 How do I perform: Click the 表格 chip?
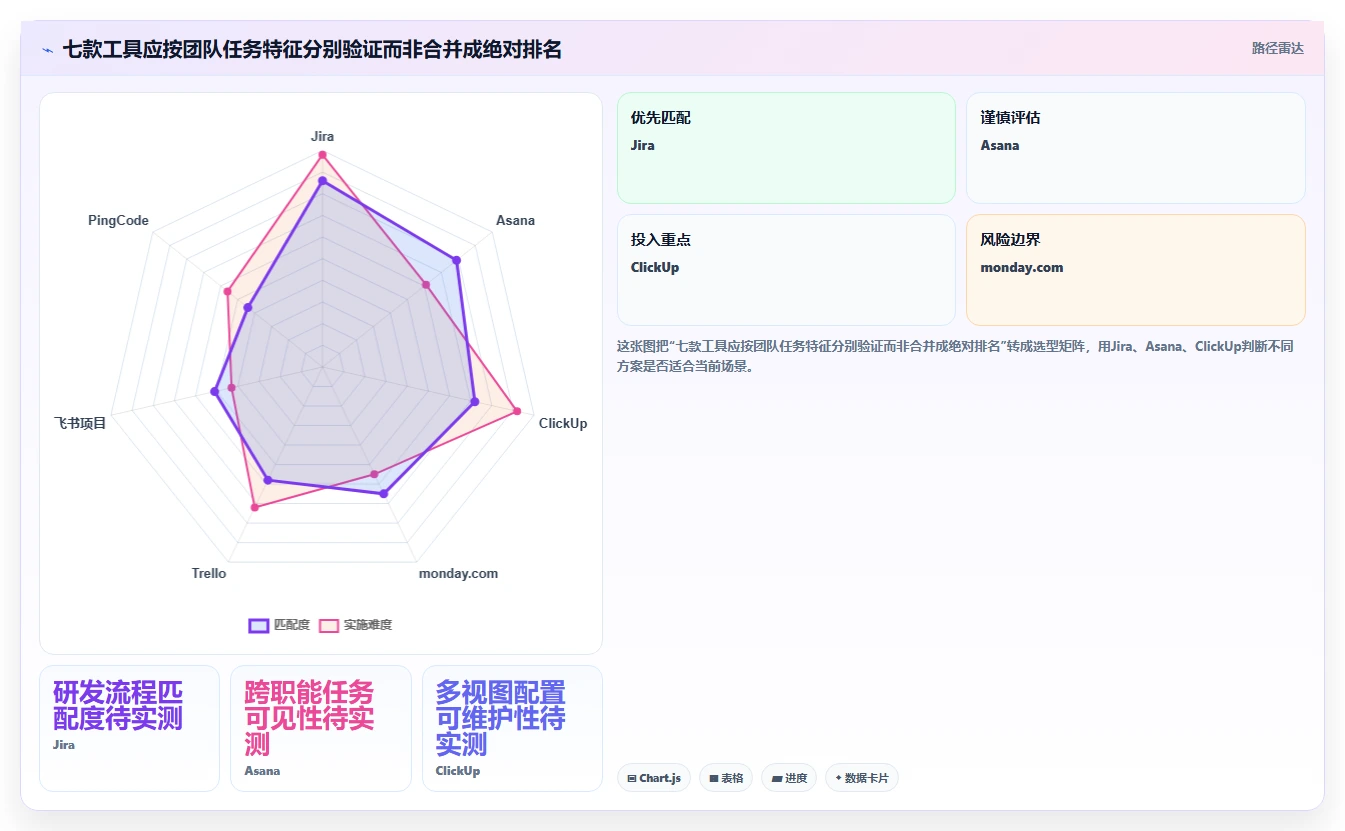click(726, 778)
